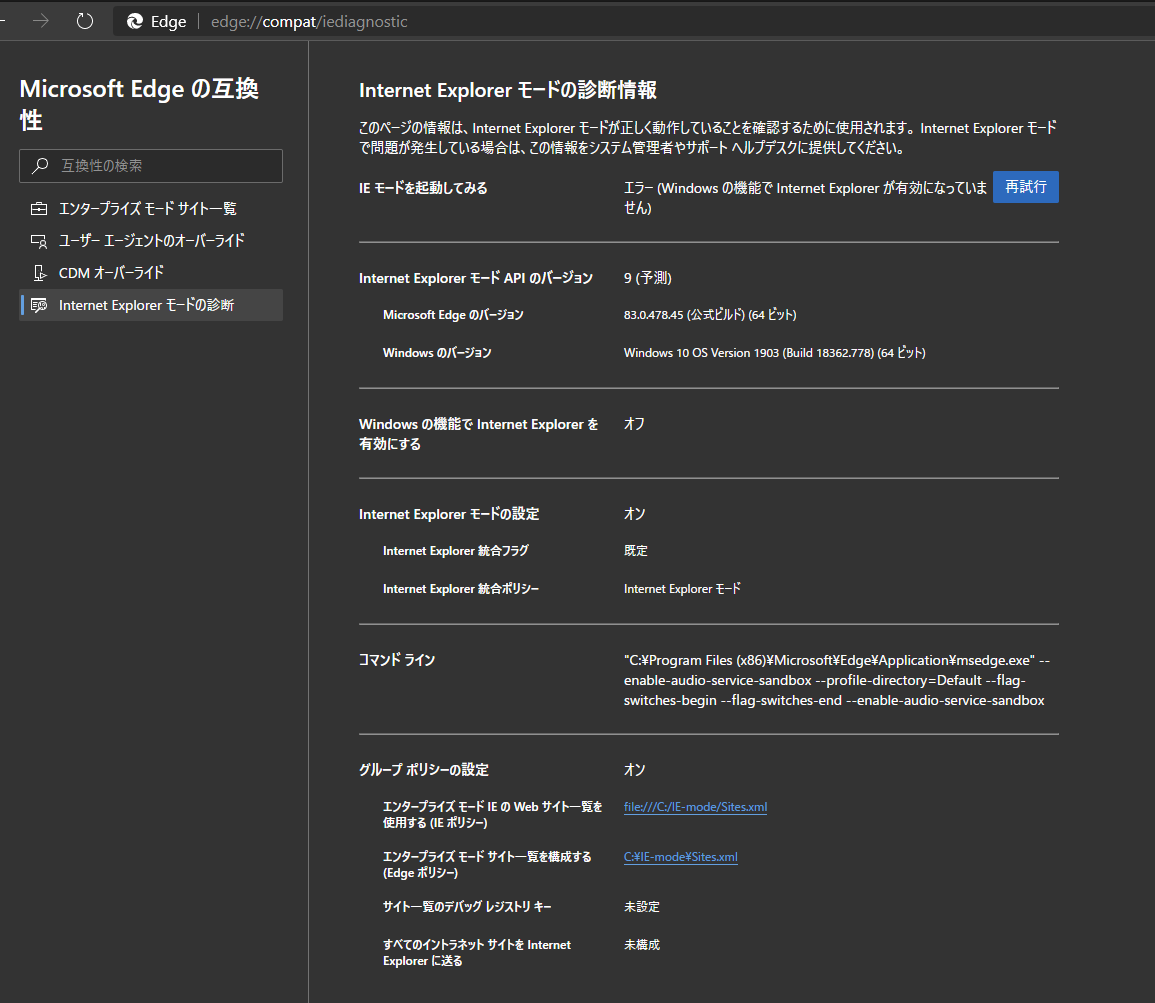Click the Windows 10 OS Version 1903 text

[775, 353]
